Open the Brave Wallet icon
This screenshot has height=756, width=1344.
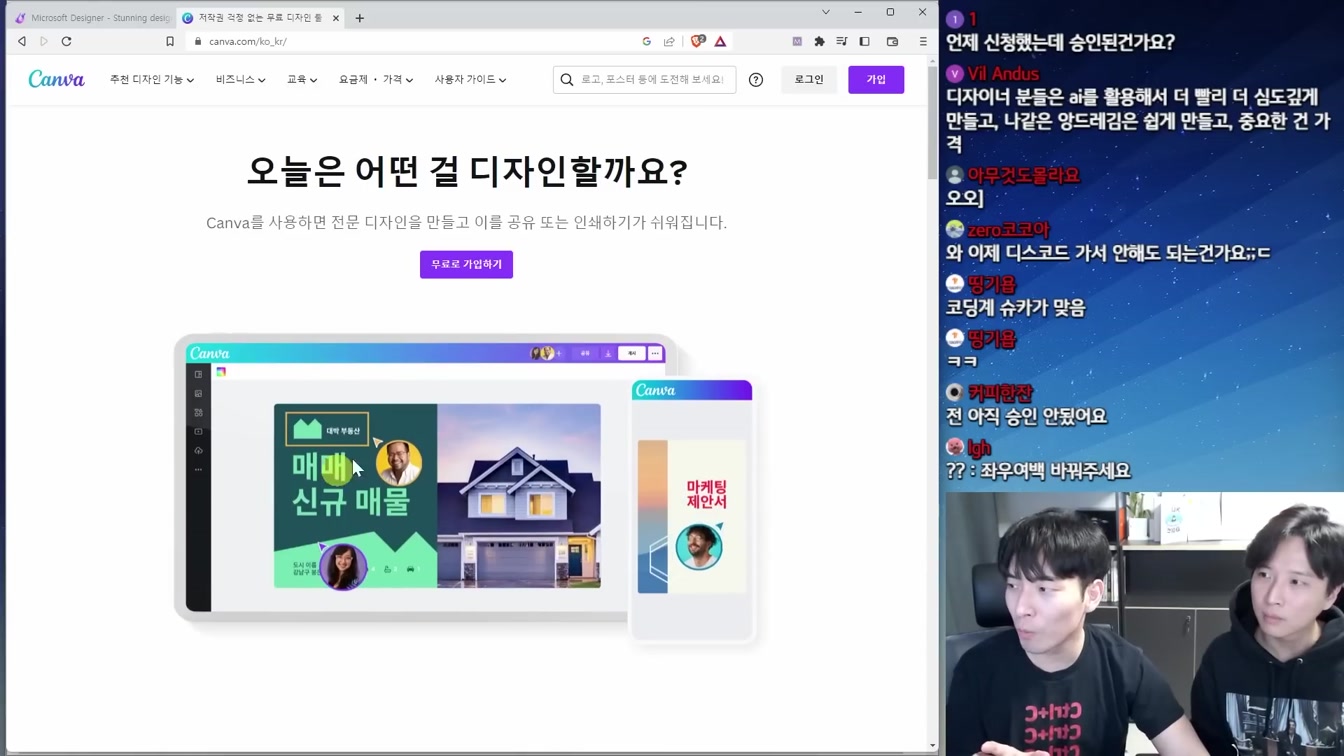coord(893,41)
